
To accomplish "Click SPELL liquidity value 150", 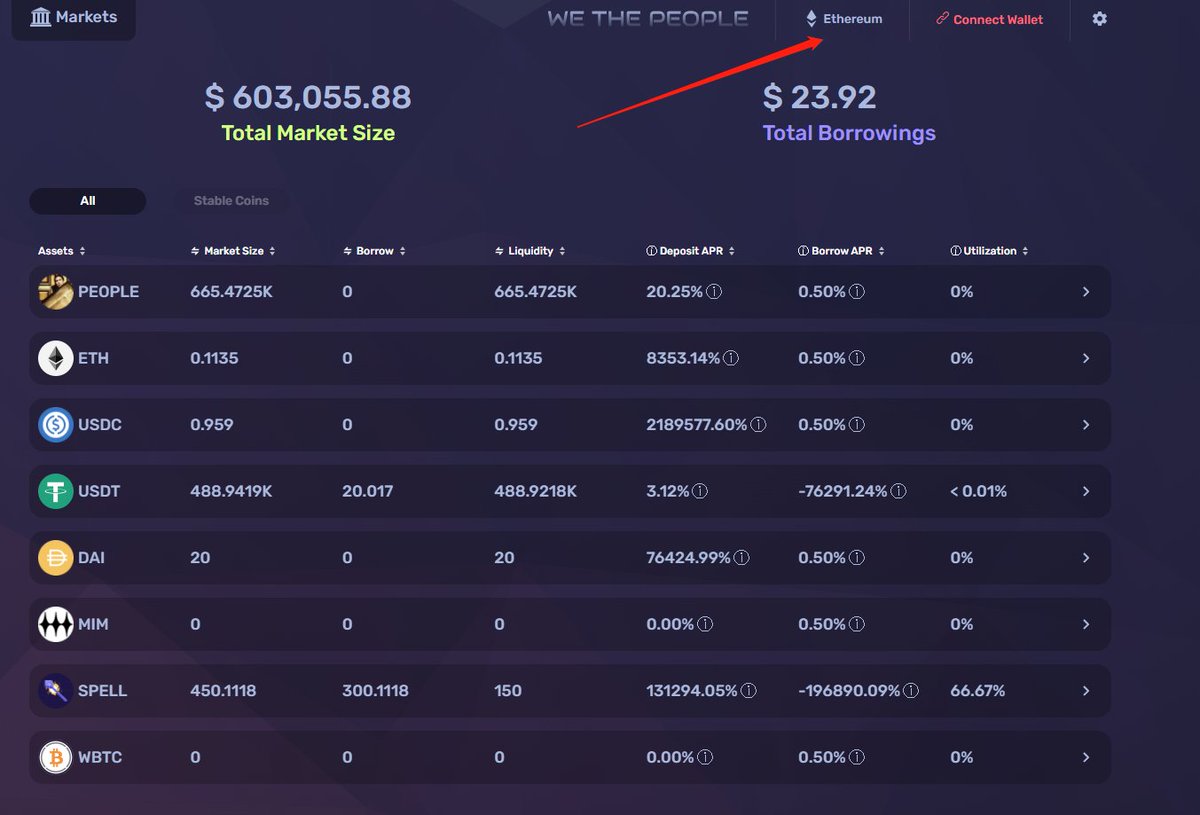I will click(x=508, y=691).
